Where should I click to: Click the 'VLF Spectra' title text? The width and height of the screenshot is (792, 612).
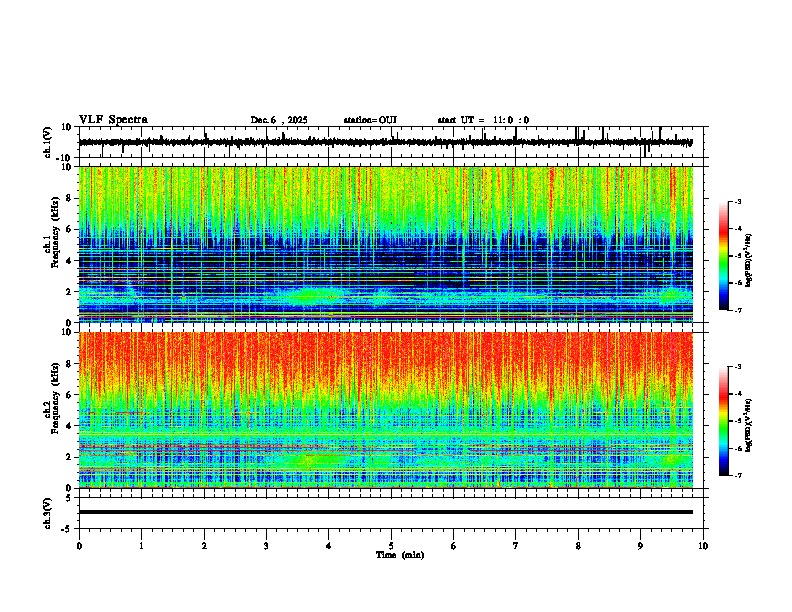[x=113, y=120]
